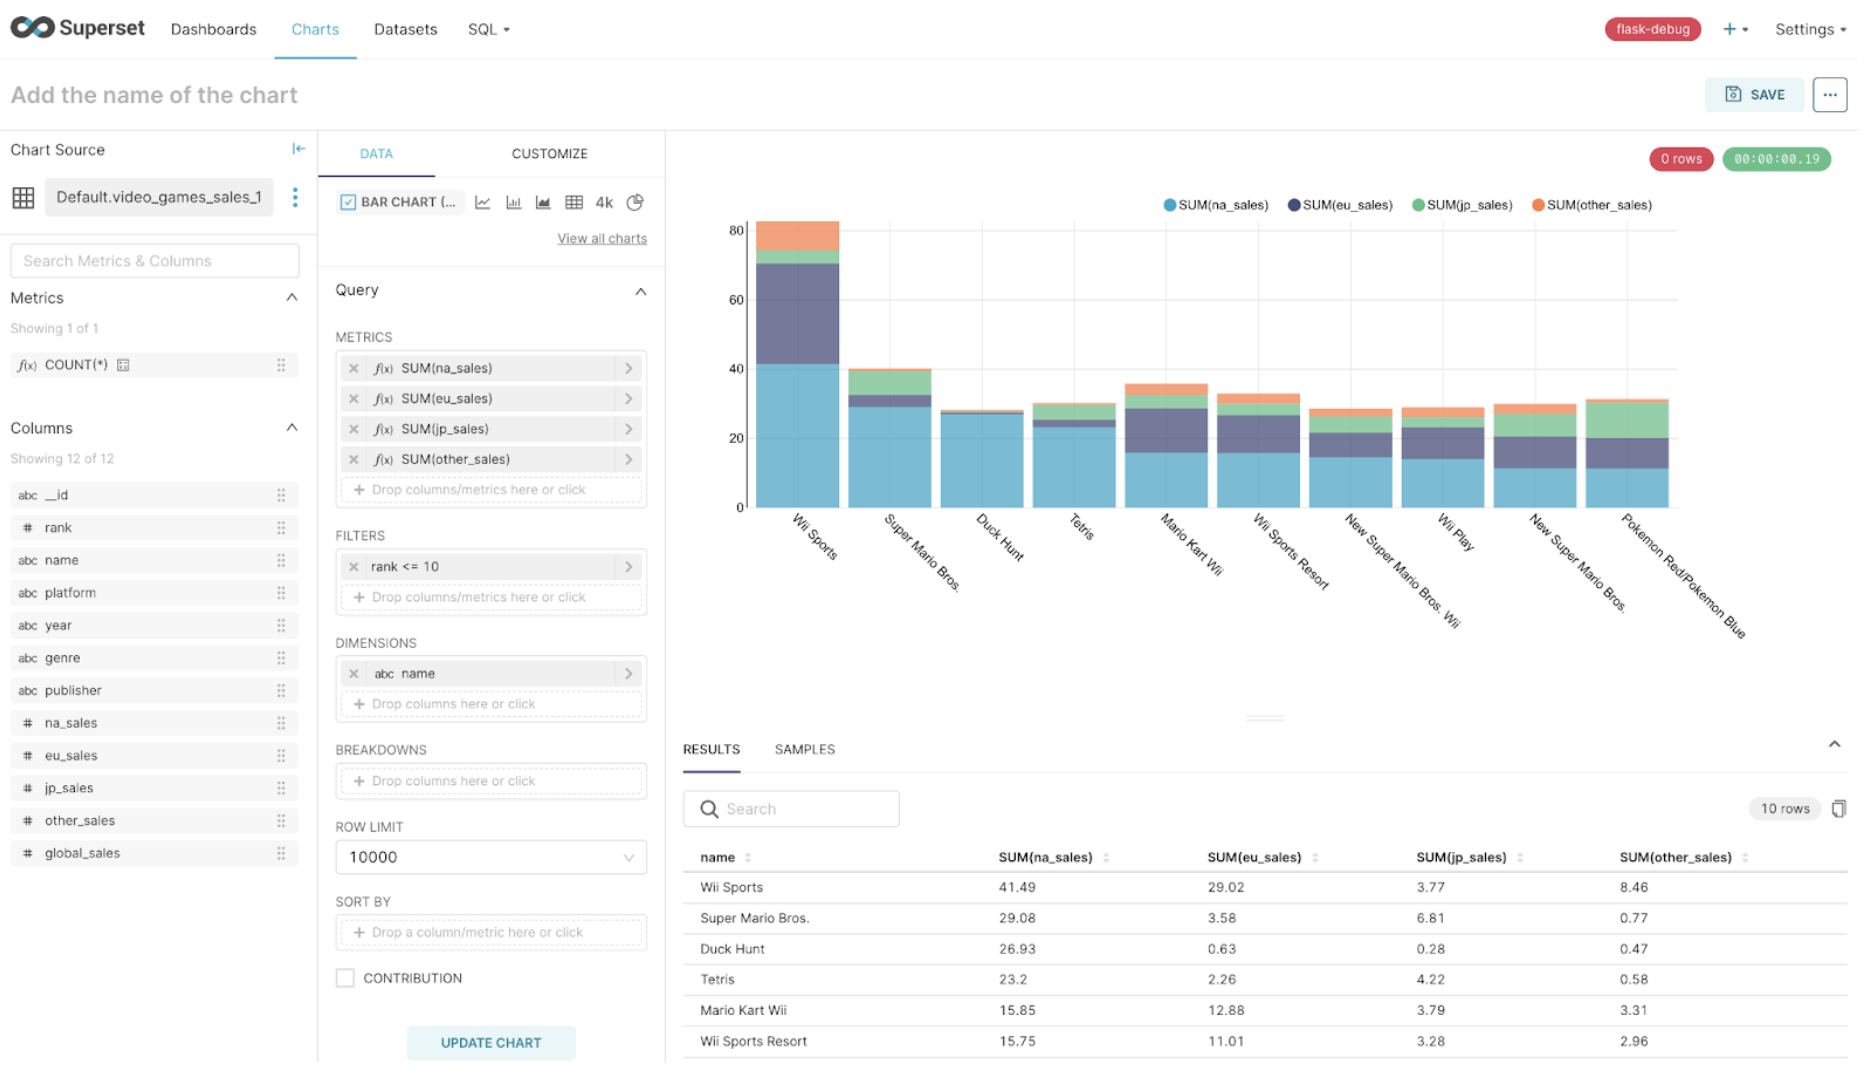This screenshot has height=1082, width=1864.
Task: Switch to the RESULTS tab
Action: coord(712,750)
